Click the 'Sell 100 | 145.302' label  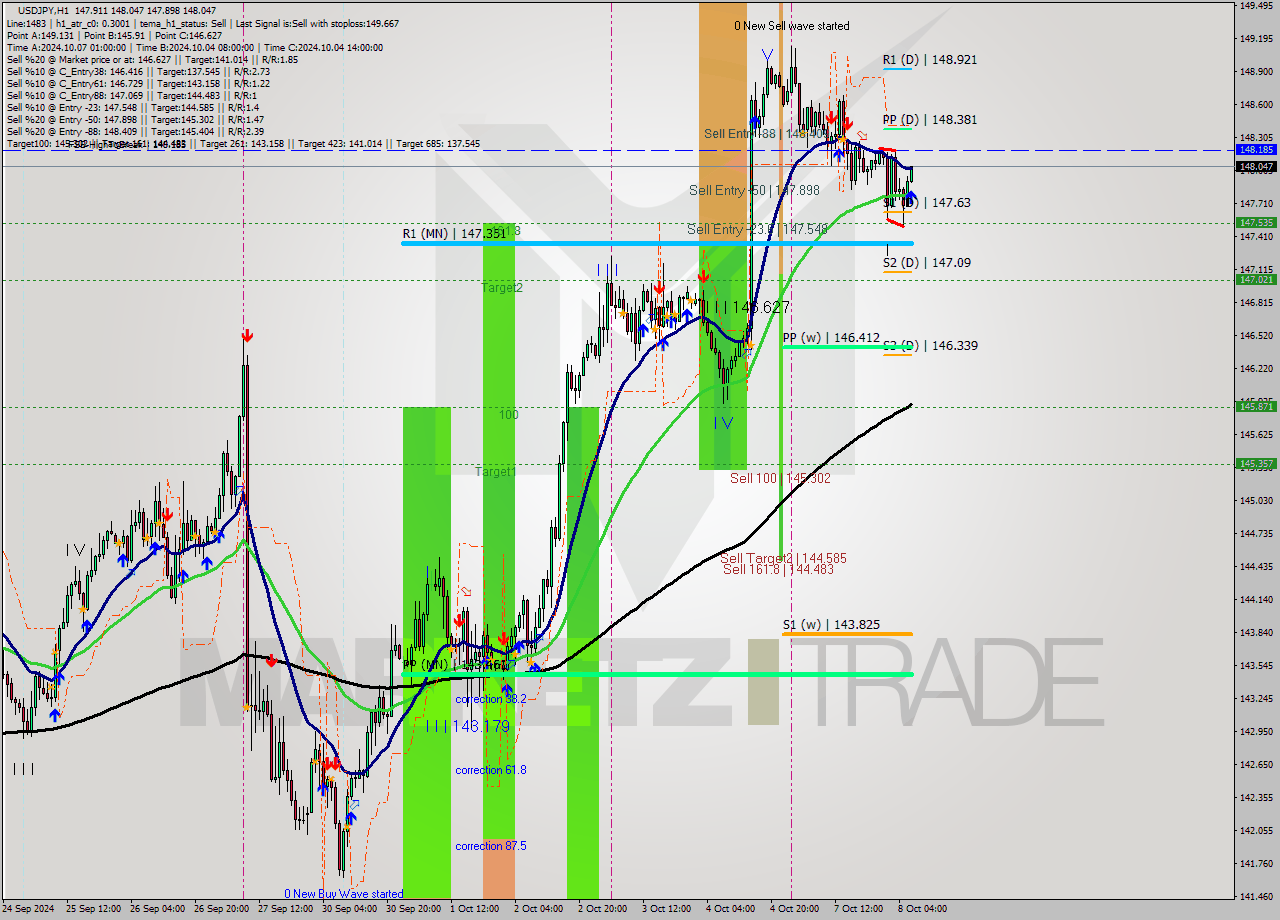coord(780,479)
